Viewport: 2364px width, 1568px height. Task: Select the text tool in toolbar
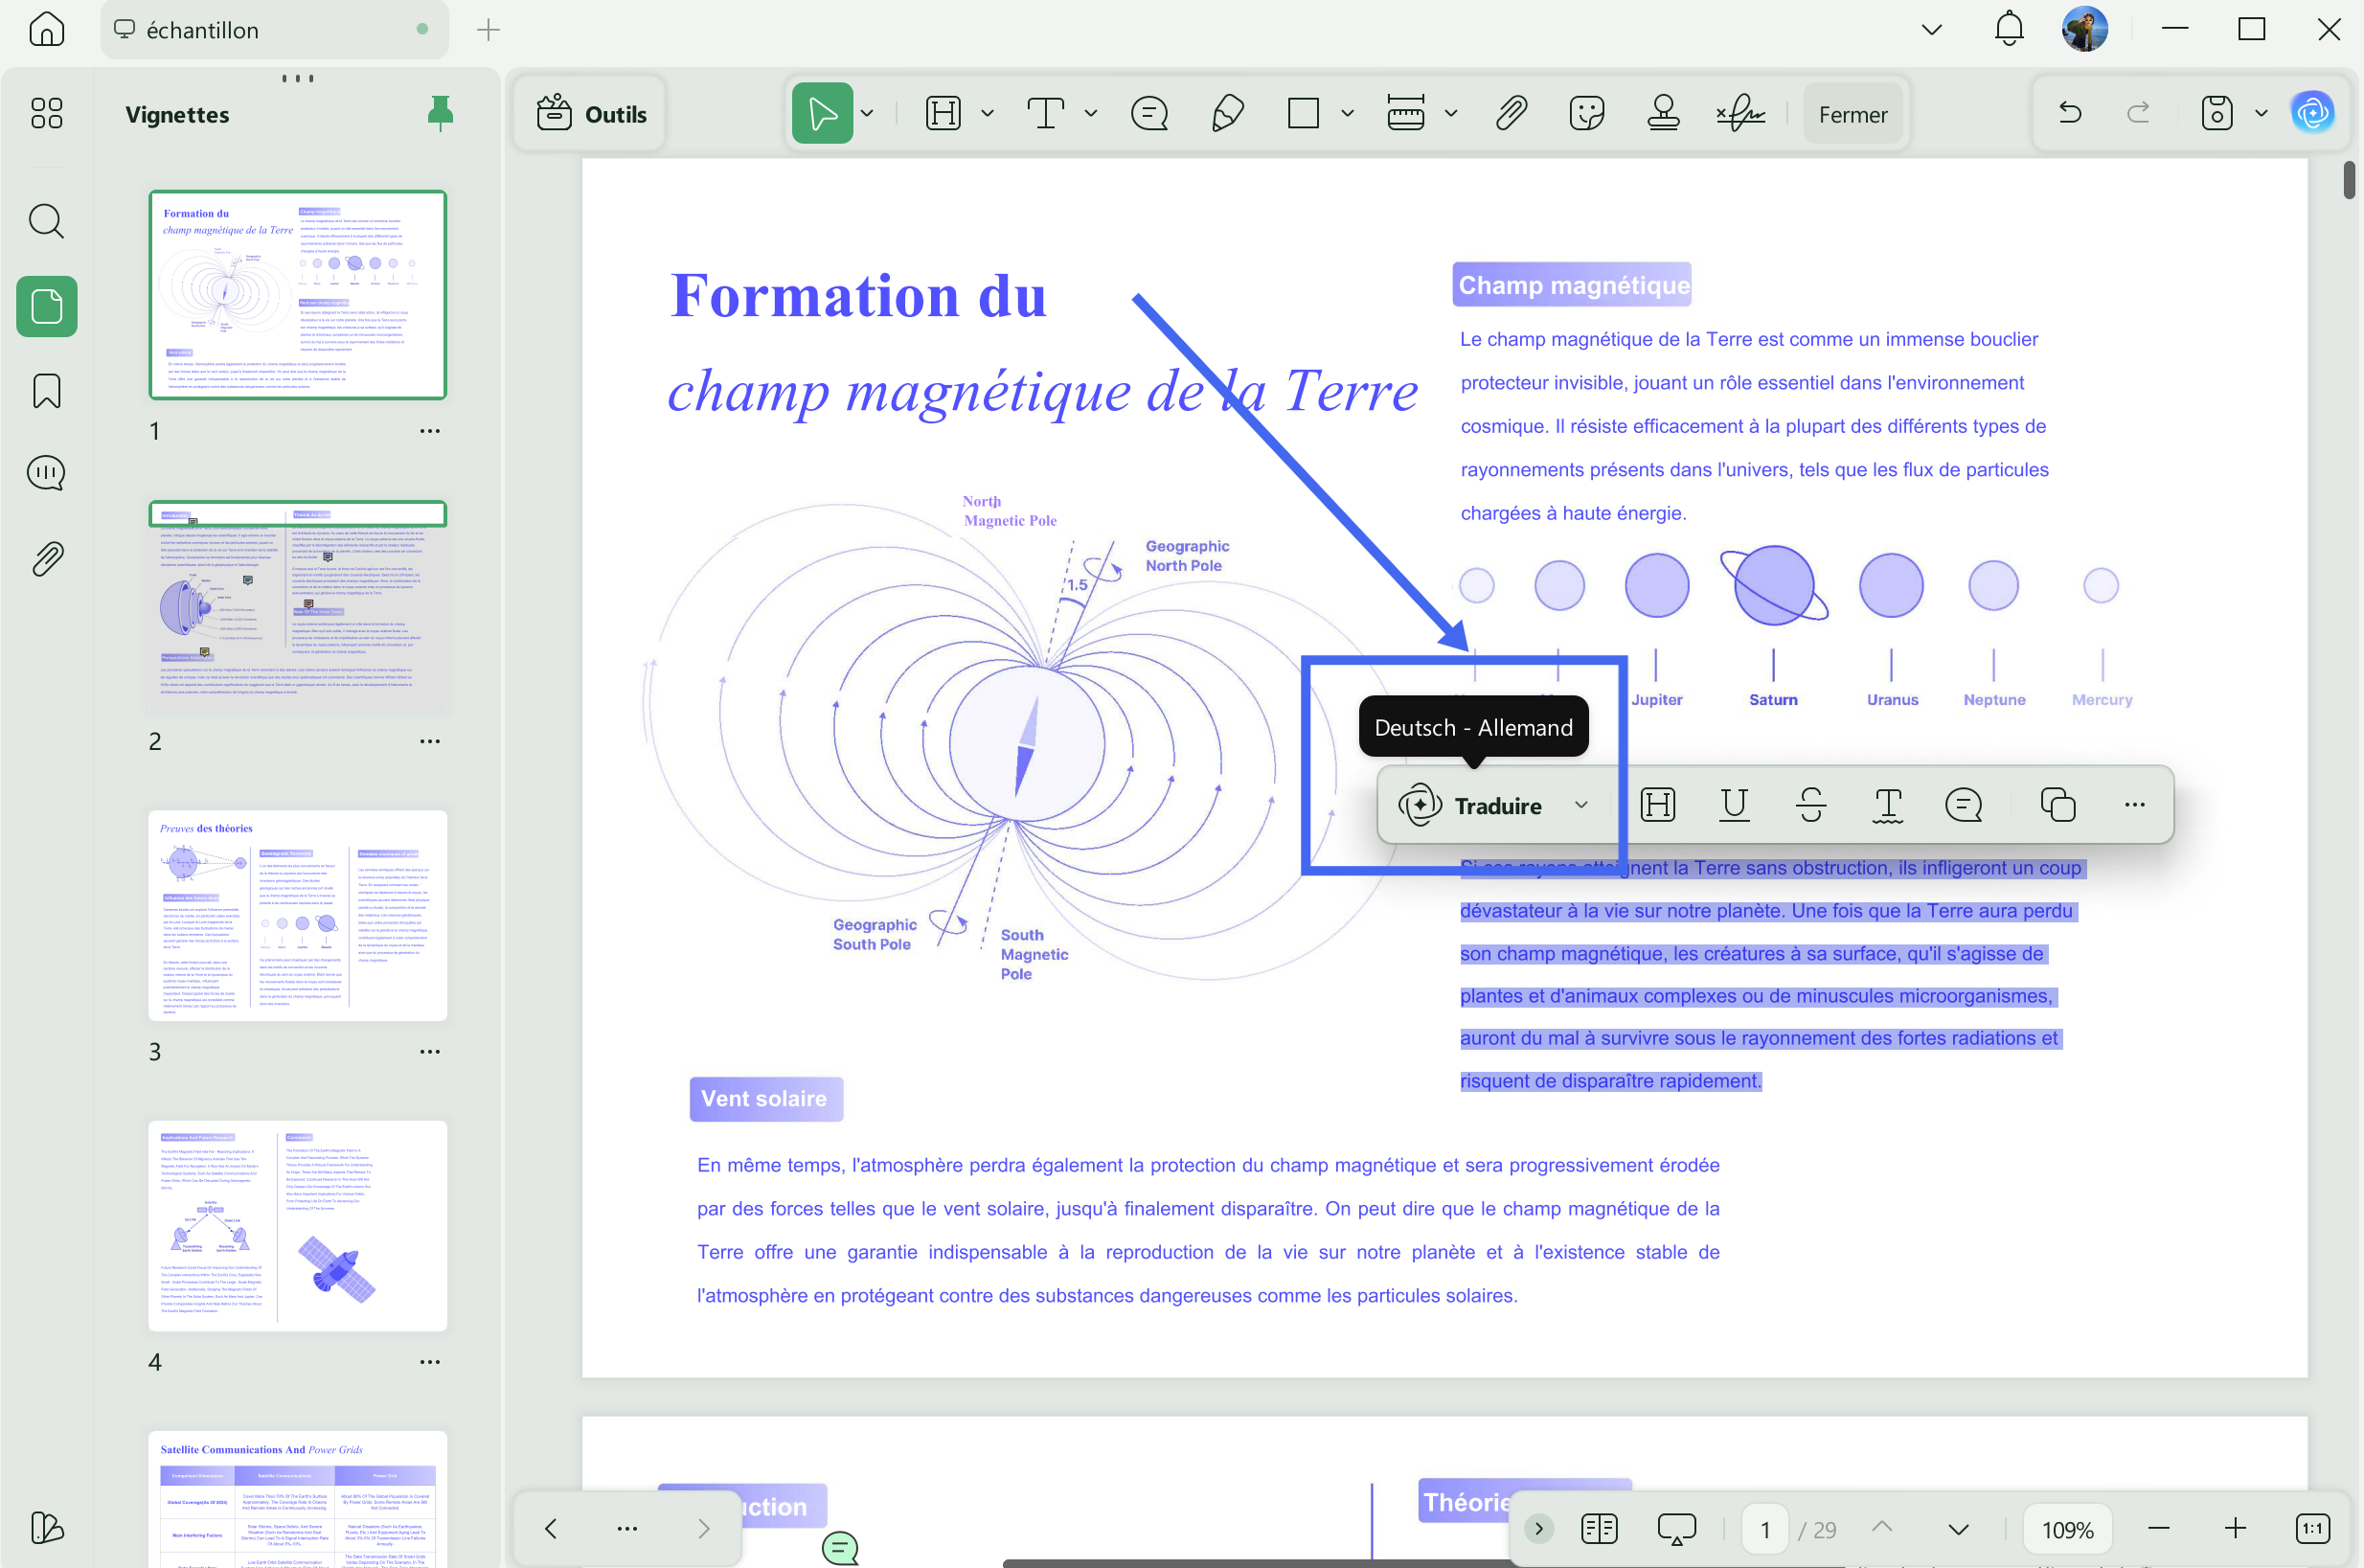tap(1046, 113)
